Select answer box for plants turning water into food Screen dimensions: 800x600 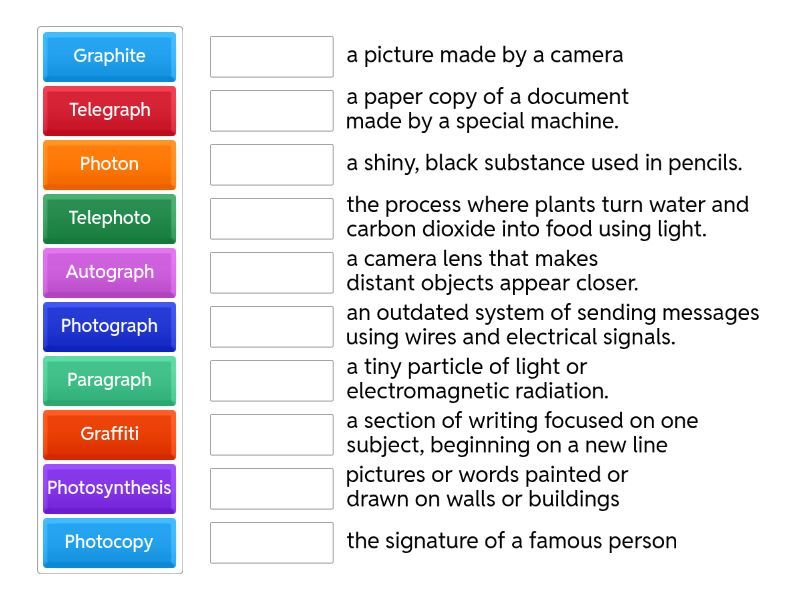point(271,218)
